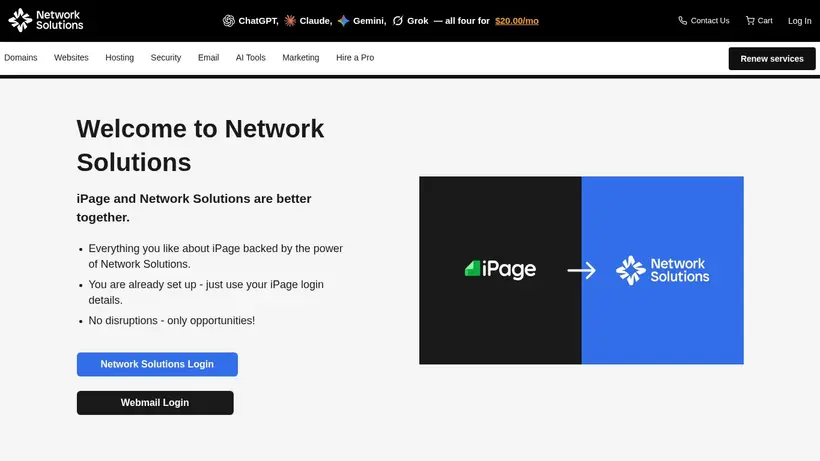Open the Cart link text
820x461 pixels.
765,20
